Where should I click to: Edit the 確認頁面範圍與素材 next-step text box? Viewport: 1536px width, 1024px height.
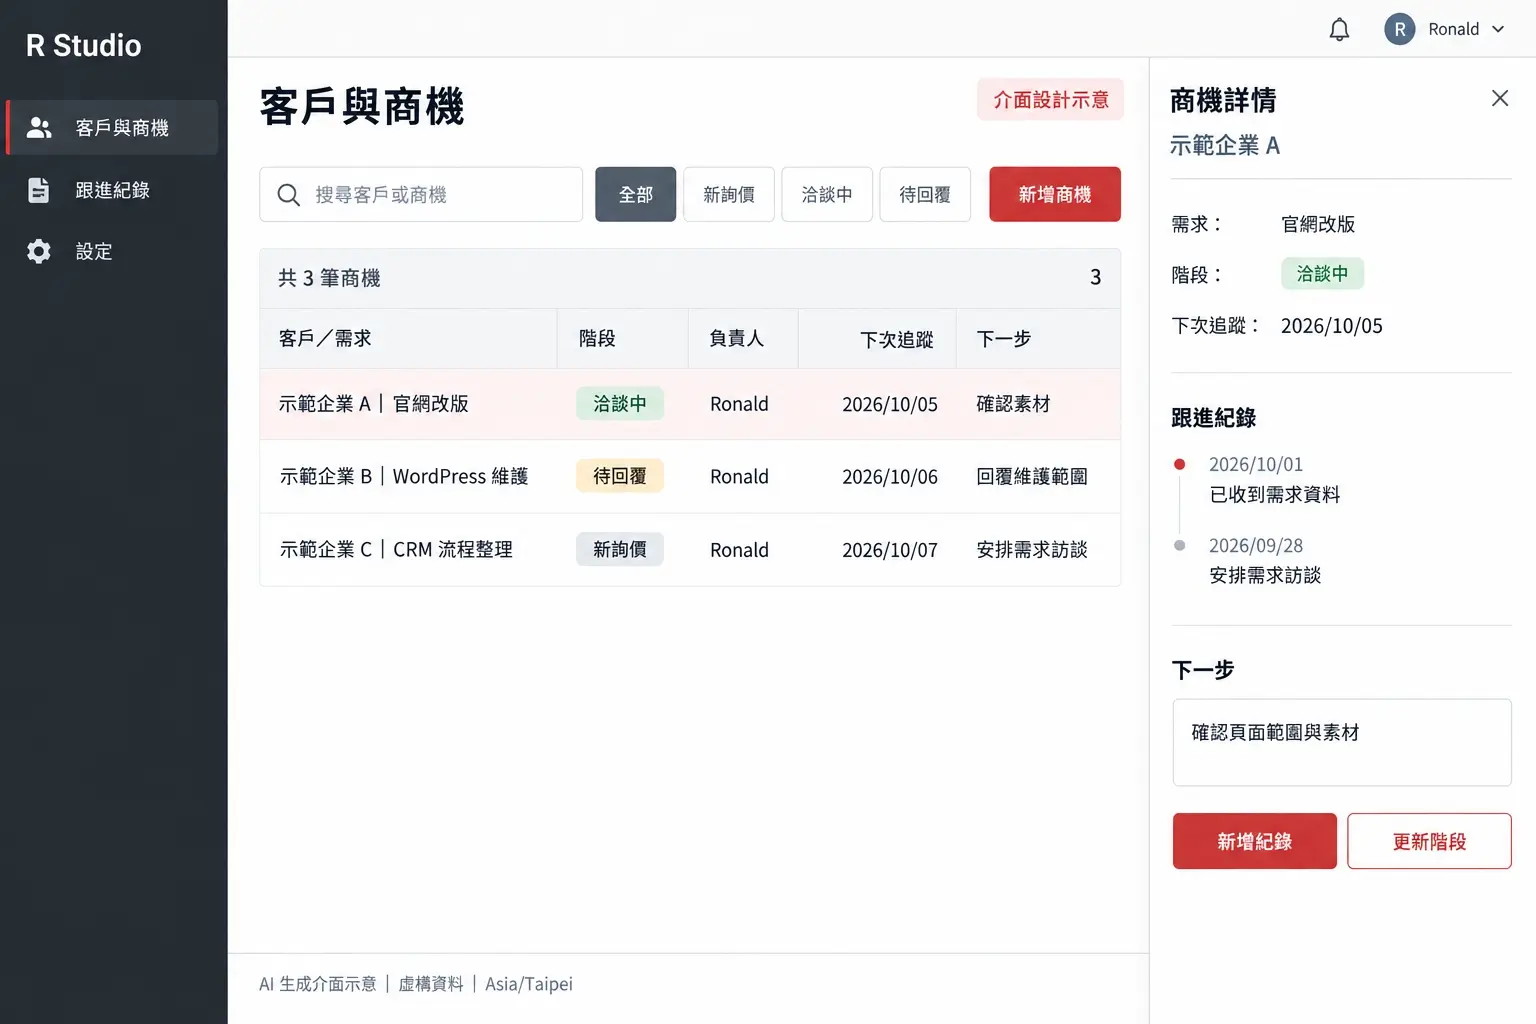coord(1342,743)
